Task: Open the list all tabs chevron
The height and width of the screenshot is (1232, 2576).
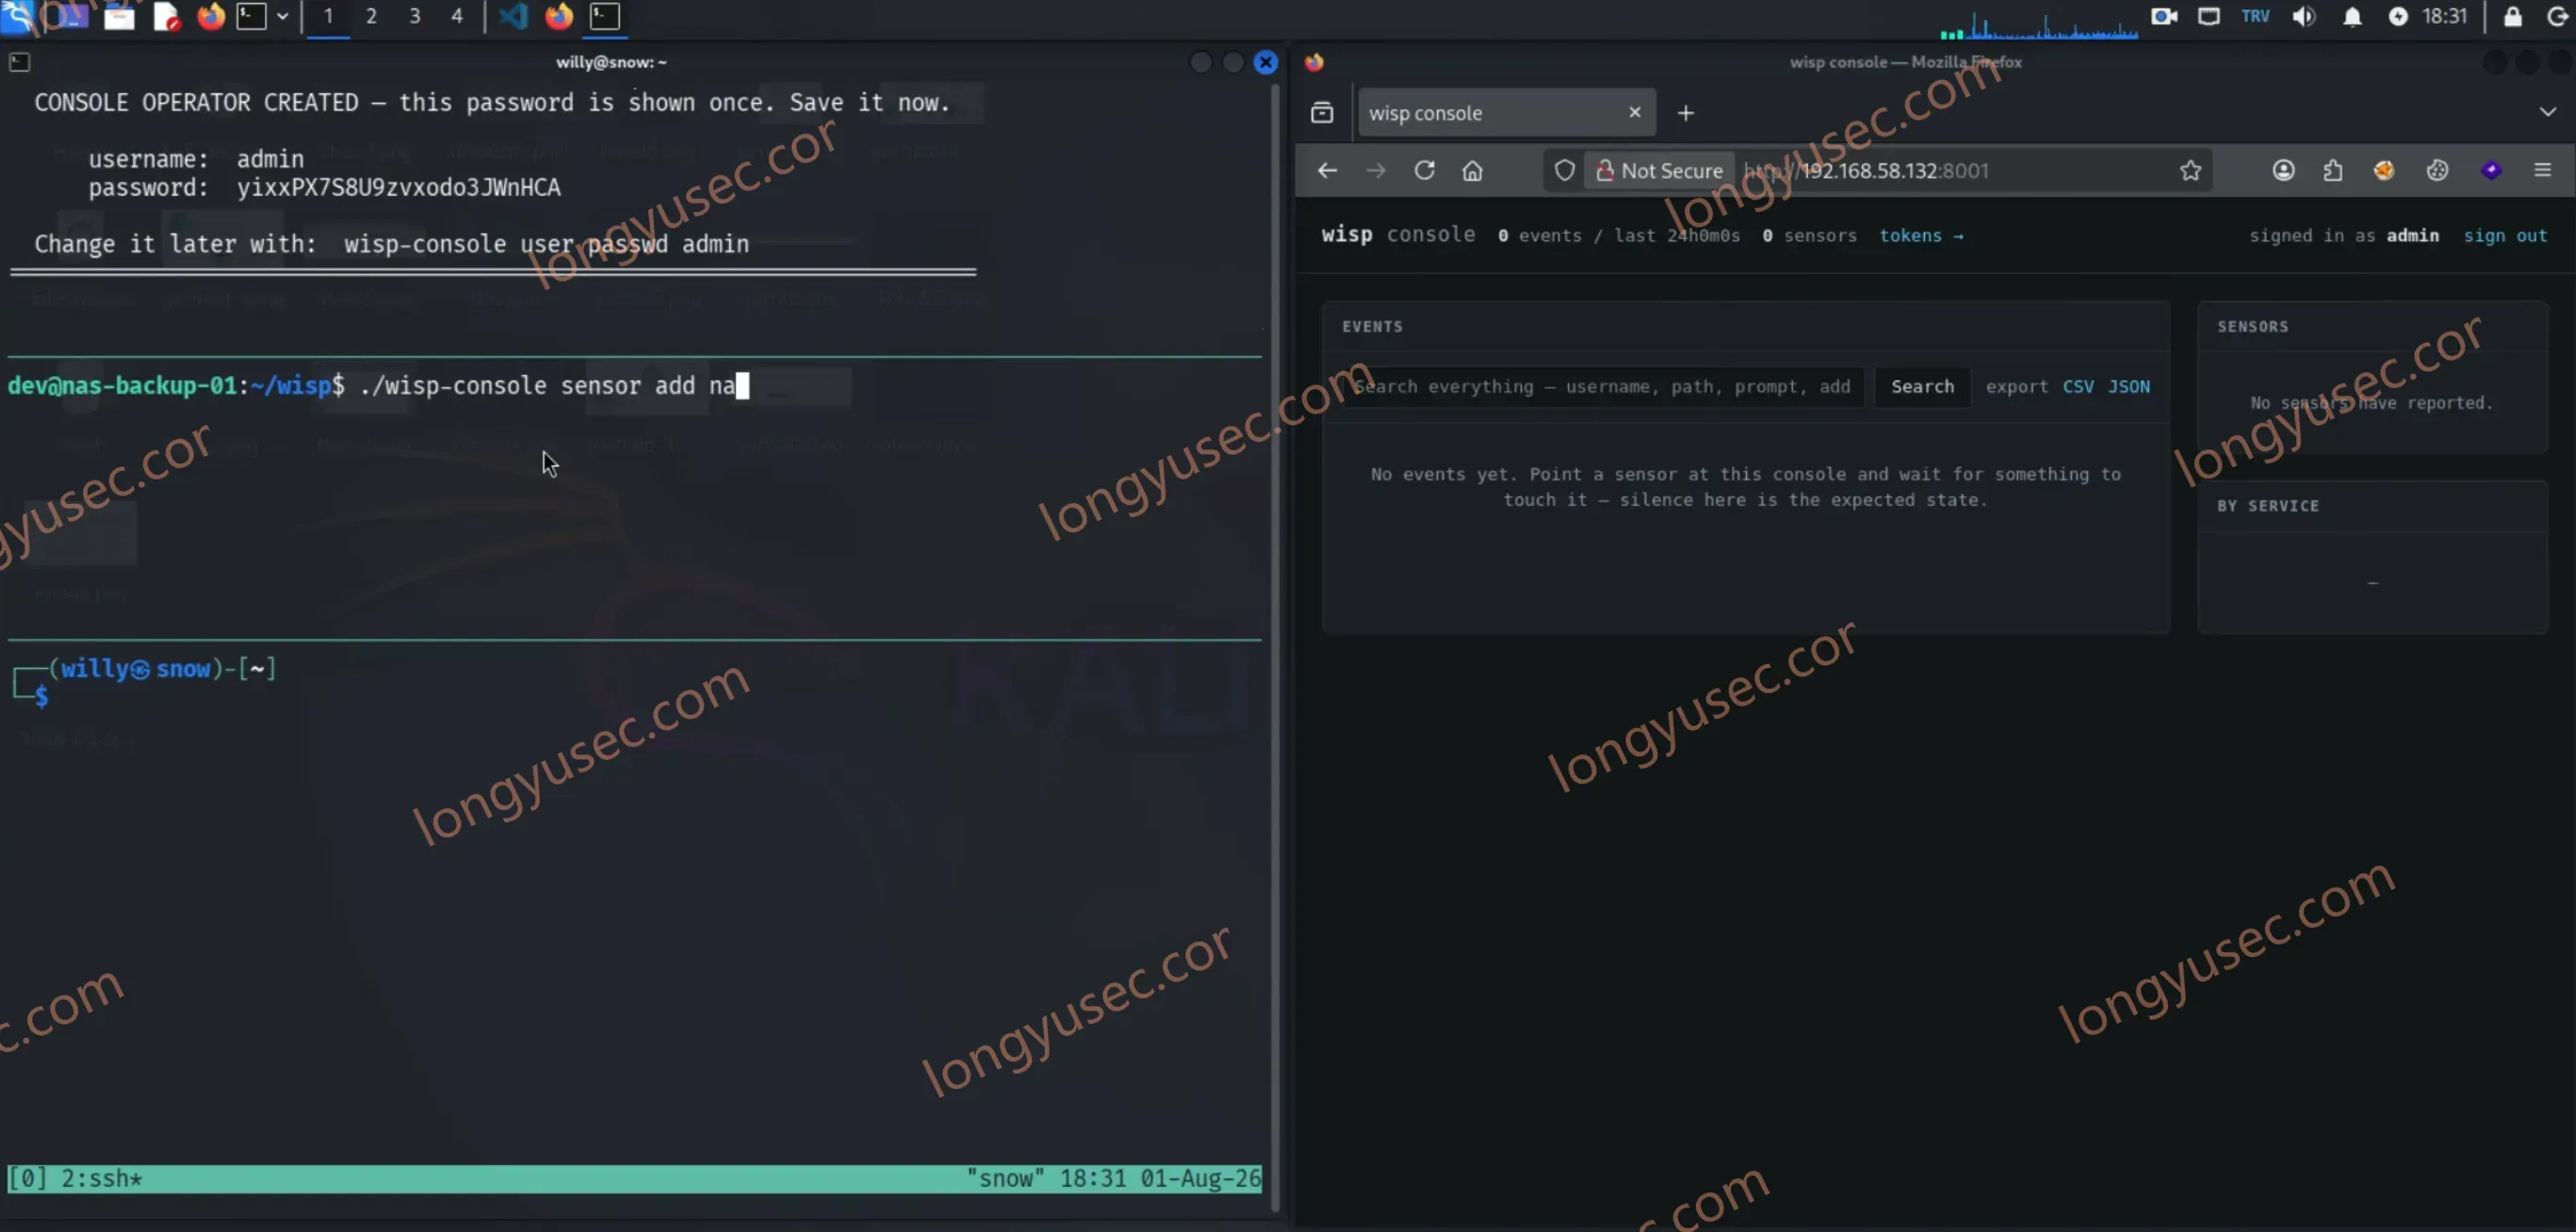Action: [x=2547, y=112]
